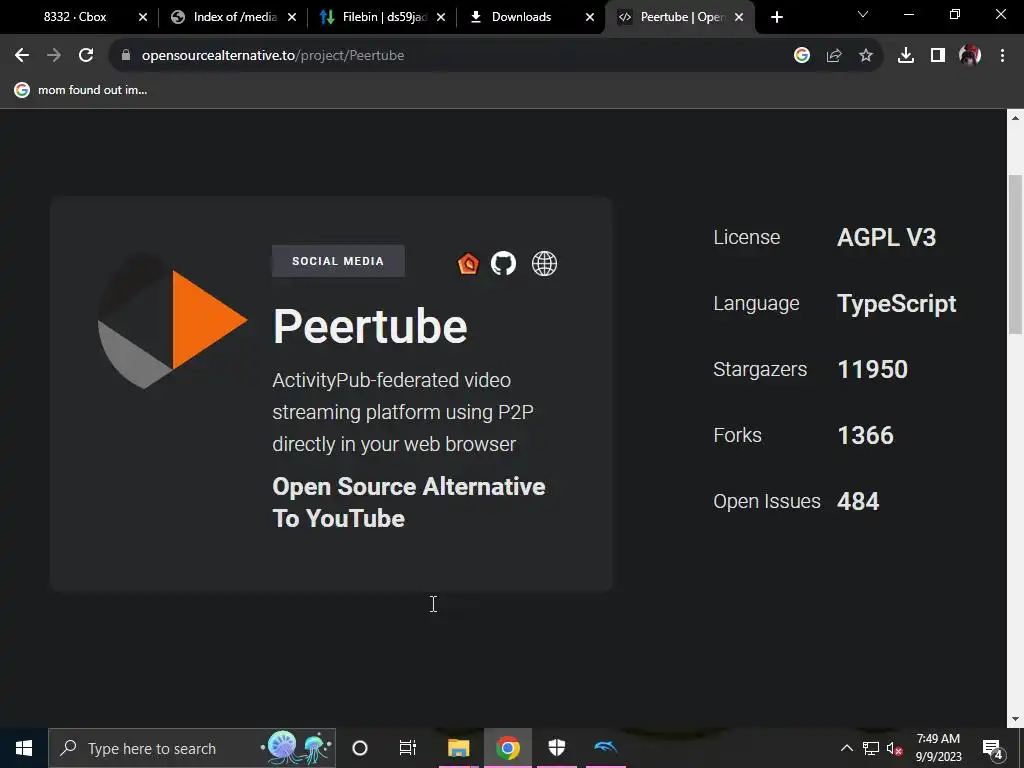
Task: Click the Peertube logo image
Action: click(x=172, y=321)
